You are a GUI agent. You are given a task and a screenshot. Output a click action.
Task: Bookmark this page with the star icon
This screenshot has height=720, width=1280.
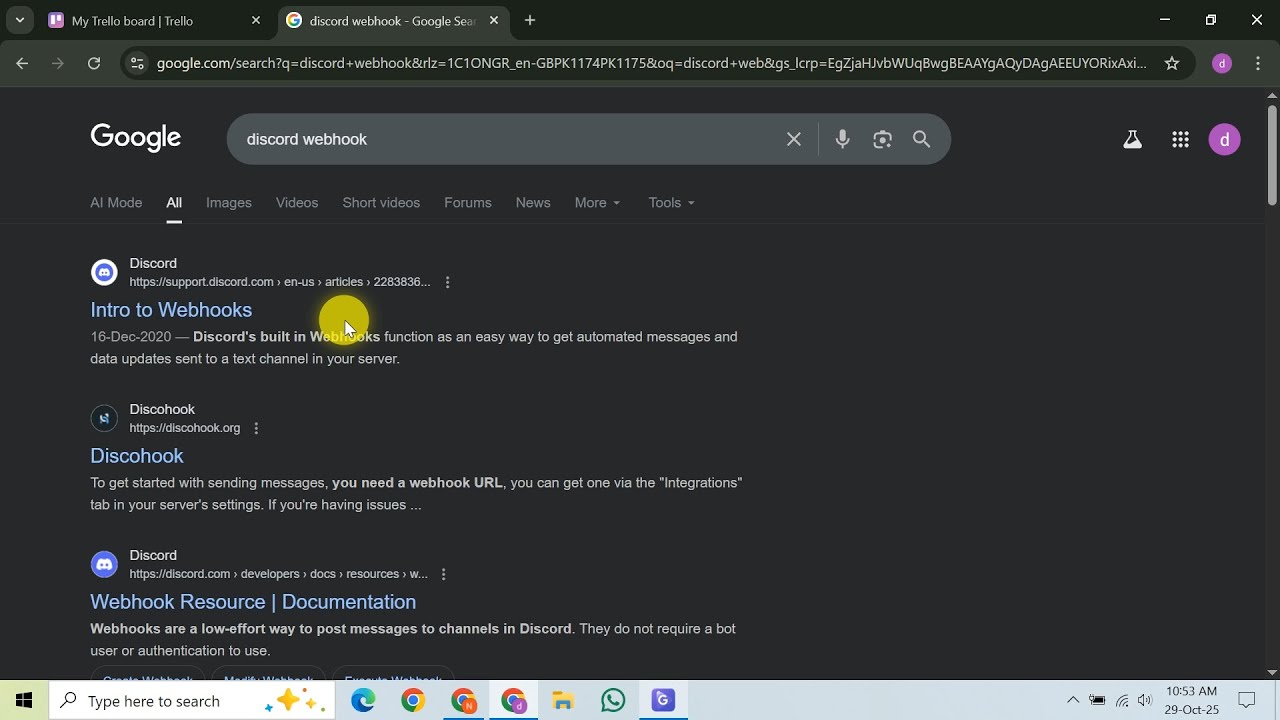click(1172, 63)
